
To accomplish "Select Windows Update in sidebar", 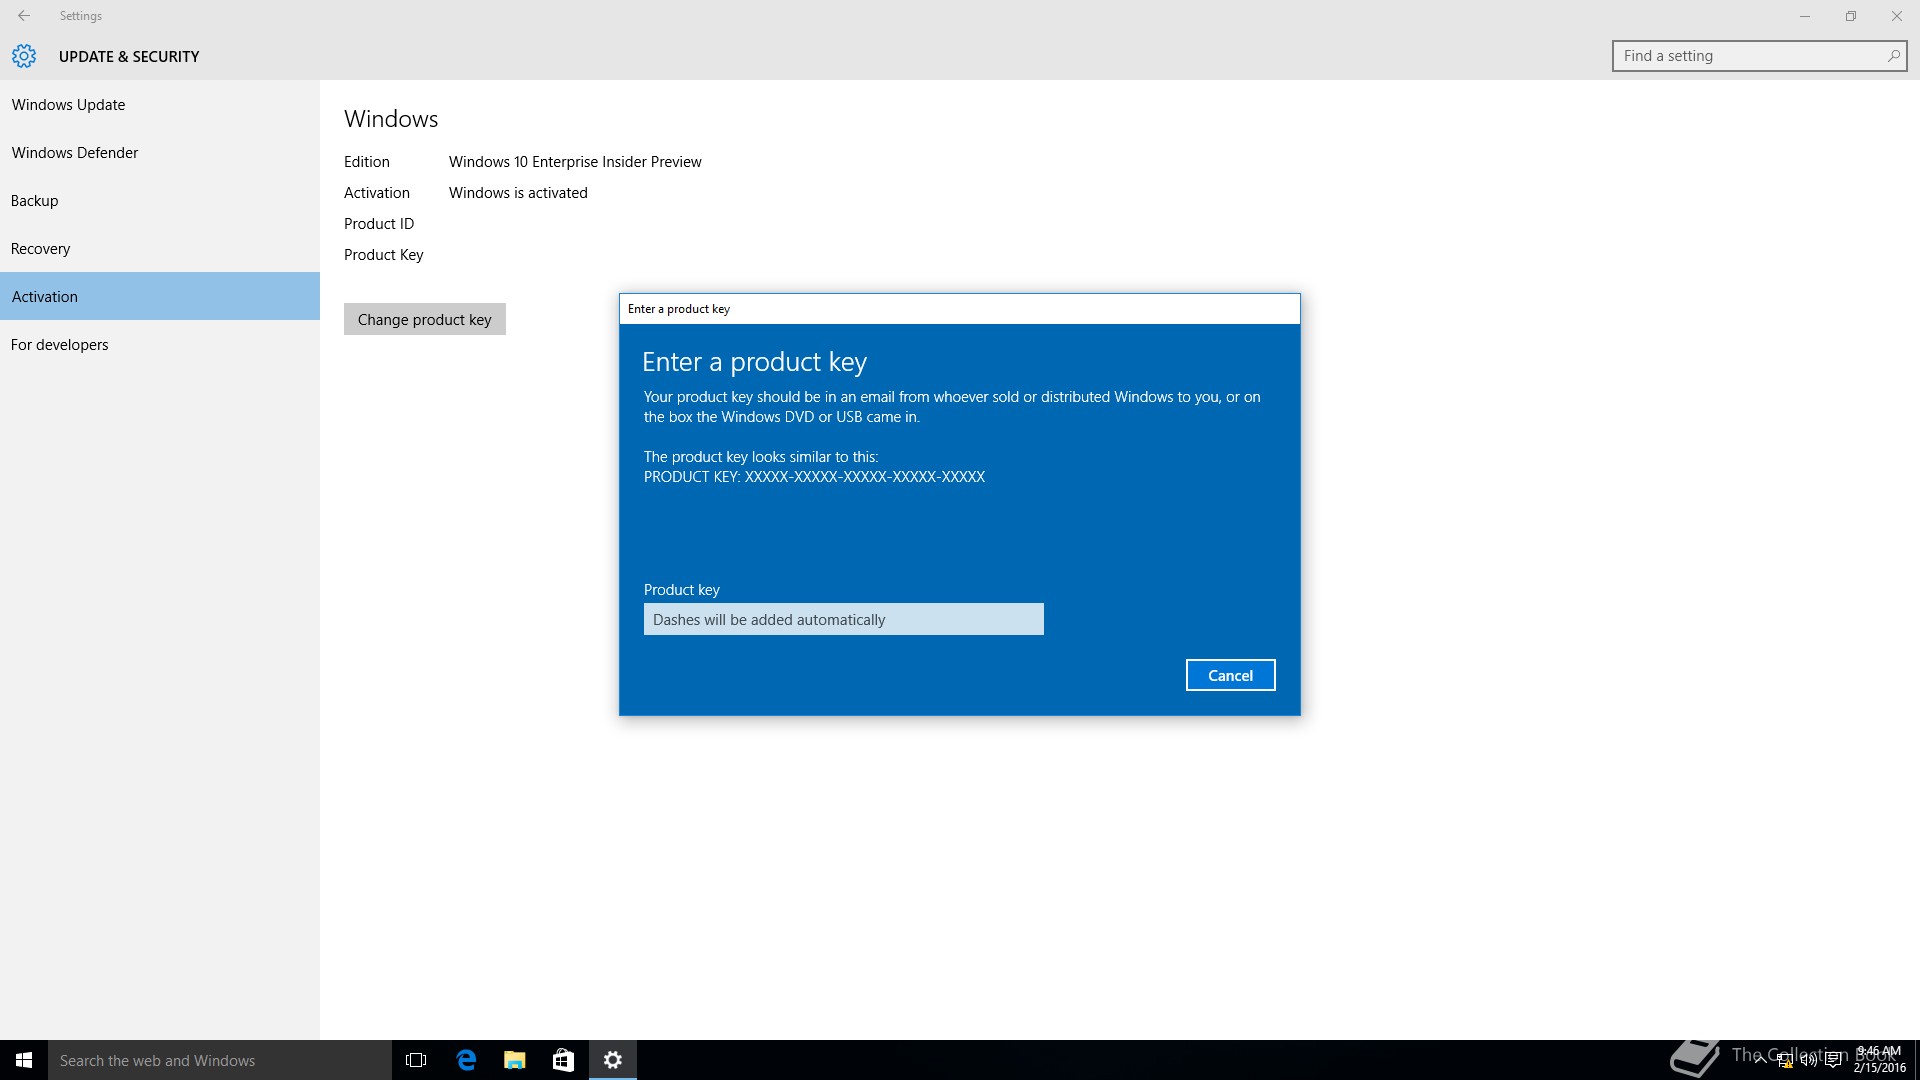I will coord(160,104).
